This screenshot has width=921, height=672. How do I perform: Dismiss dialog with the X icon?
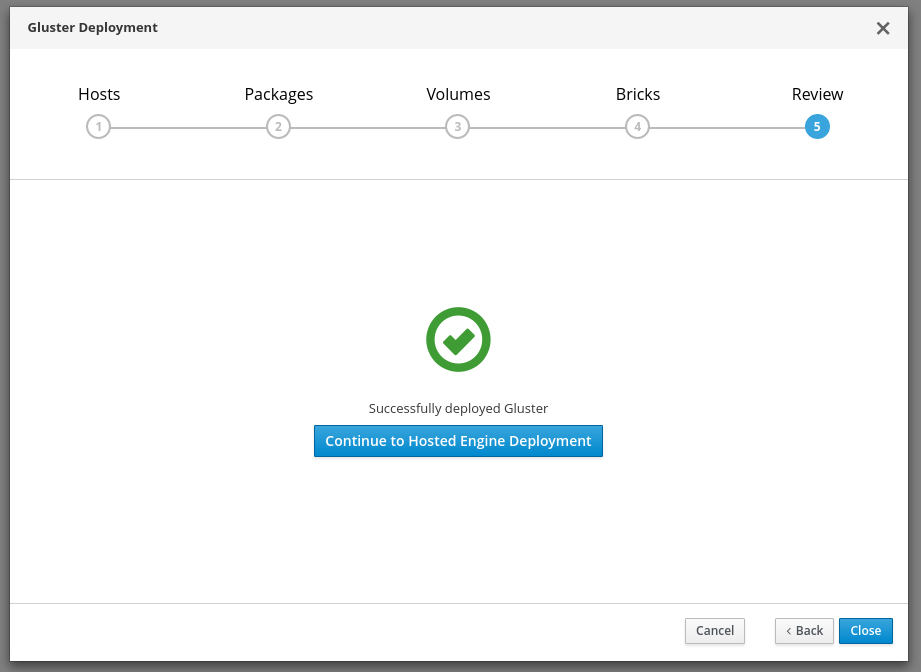883,28
